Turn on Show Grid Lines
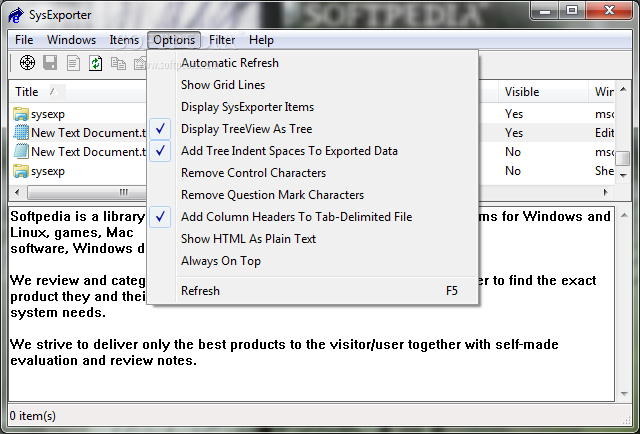Screen dimensions: 640x434 coord(312,85)
